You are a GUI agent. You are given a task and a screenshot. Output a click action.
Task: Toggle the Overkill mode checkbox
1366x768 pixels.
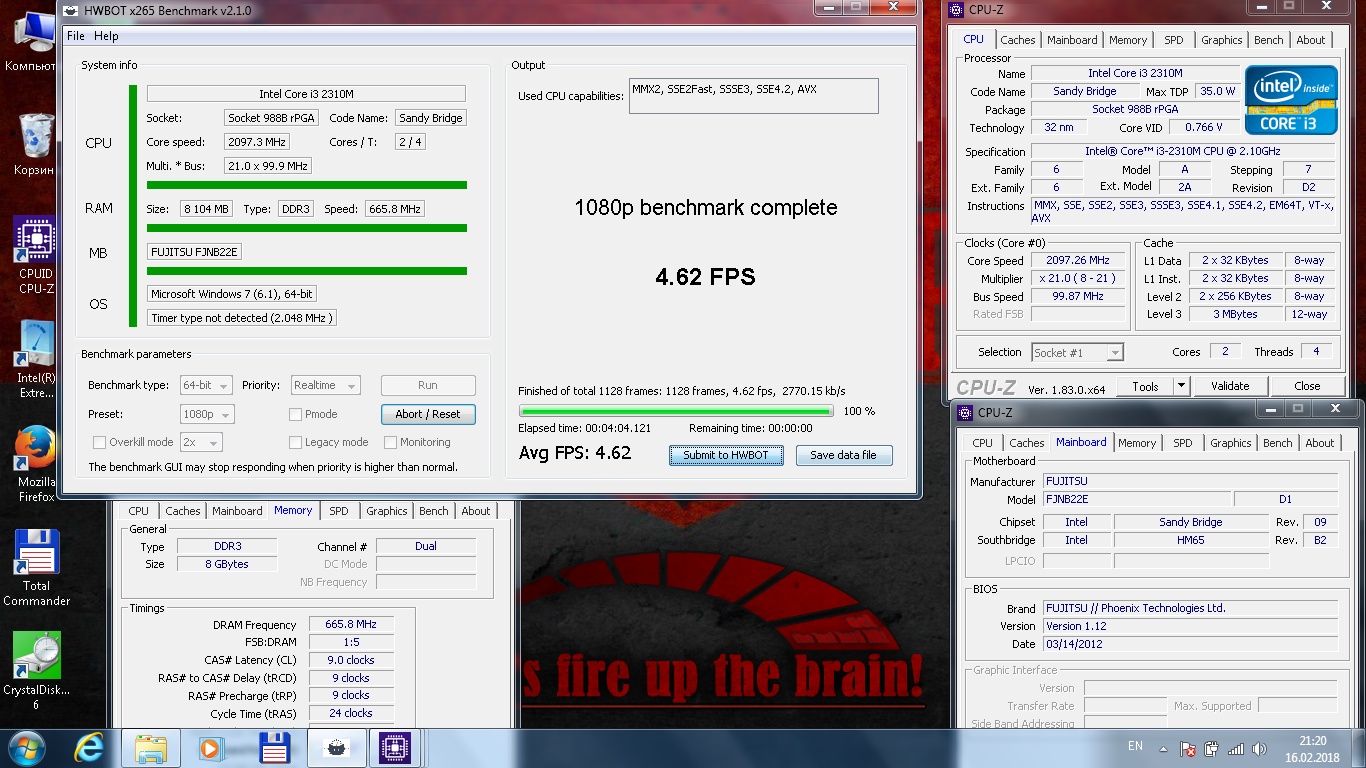99,442
